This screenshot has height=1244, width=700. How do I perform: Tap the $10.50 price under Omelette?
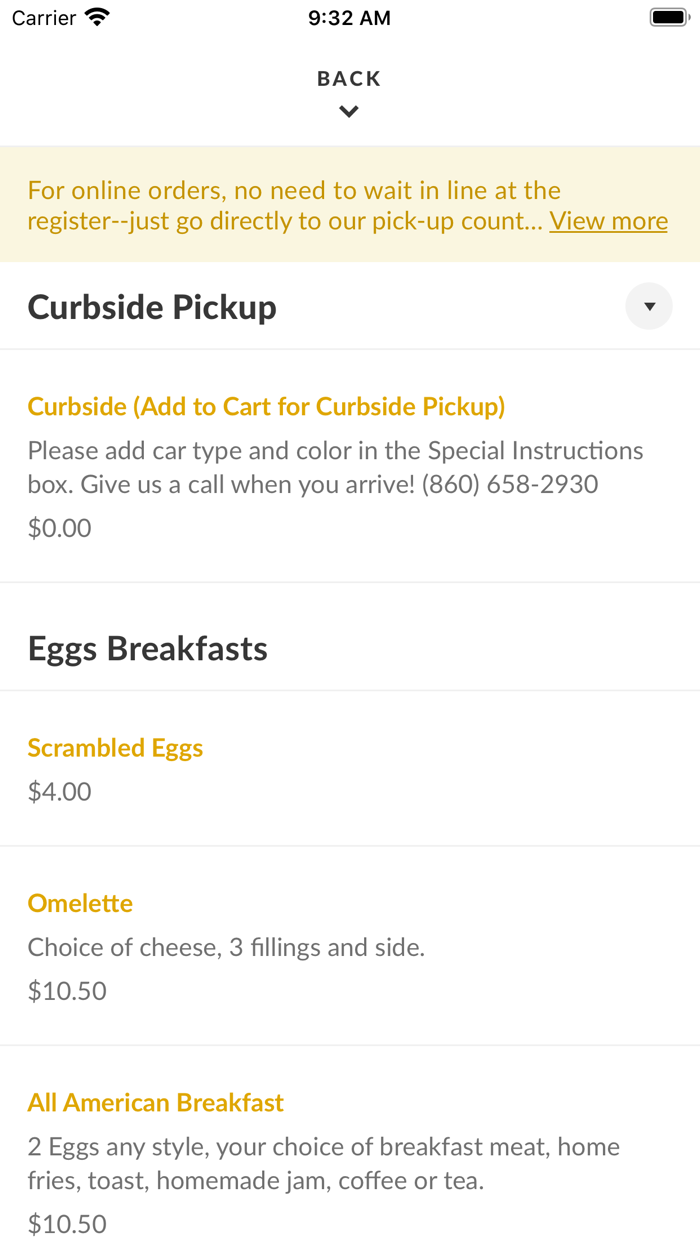67,991
